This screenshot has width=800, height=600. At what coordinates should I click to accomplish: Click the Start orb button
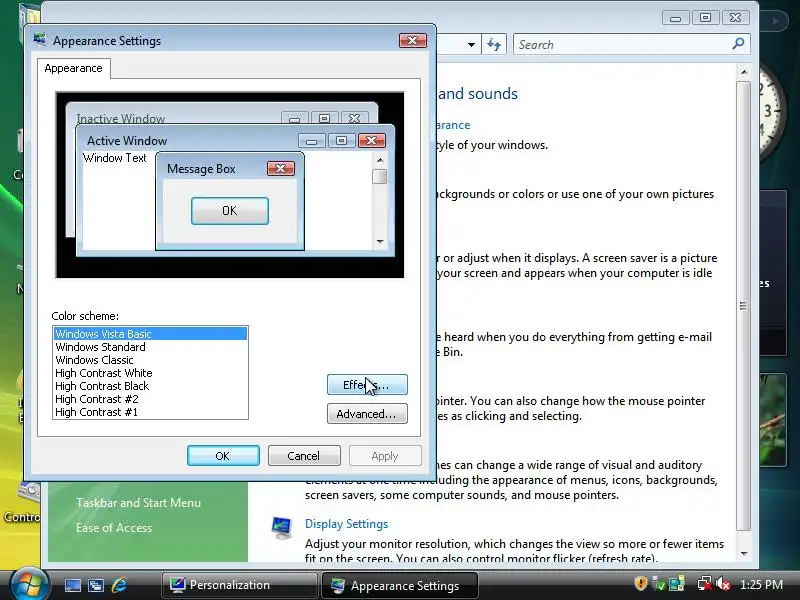(x=29, y=584)
